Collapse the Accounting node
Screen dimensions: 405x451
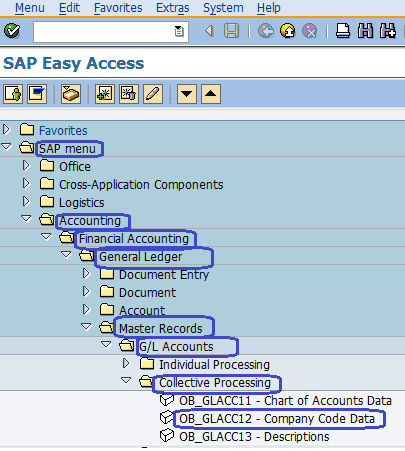[x=26, y=219]
